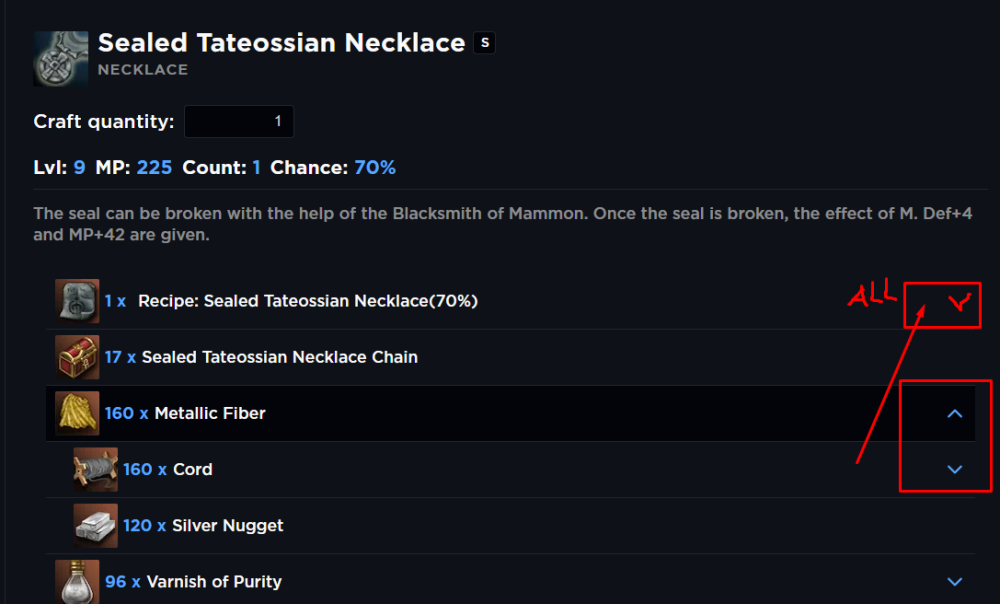Collapse the Metallic Fiber row chevron
Viewport: 1000px width, 604px height.
point(955,413)
